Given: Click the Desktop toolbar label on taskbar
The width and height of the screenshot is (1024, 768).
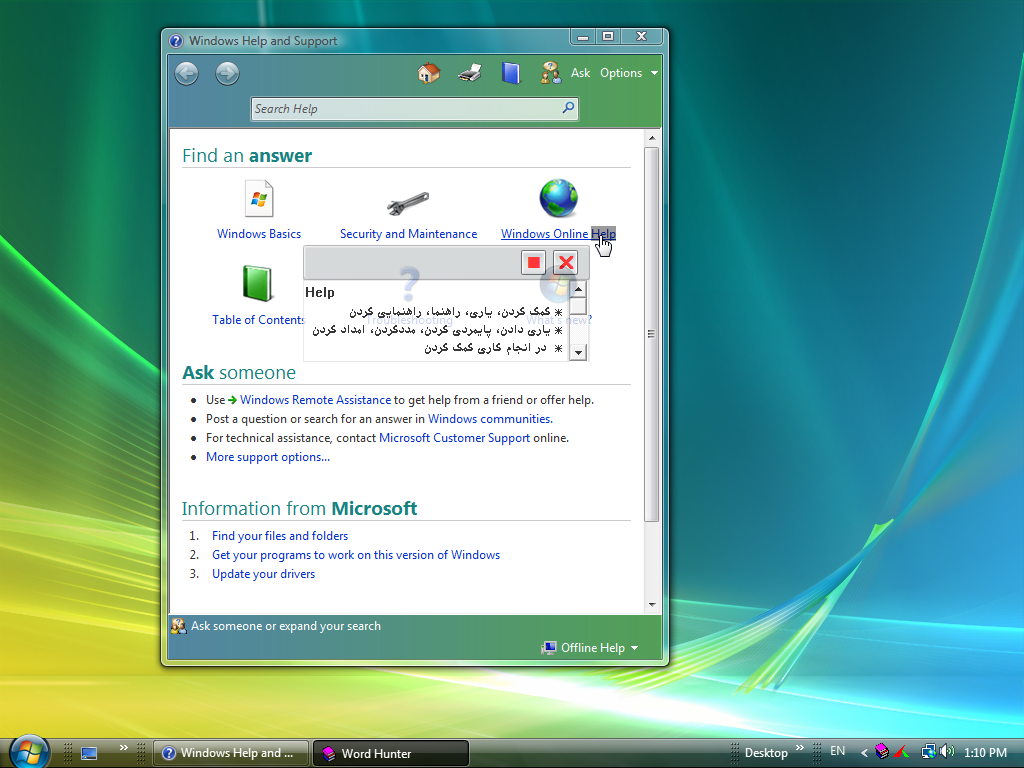Looking at the screenshot, I should pos(766,753).
